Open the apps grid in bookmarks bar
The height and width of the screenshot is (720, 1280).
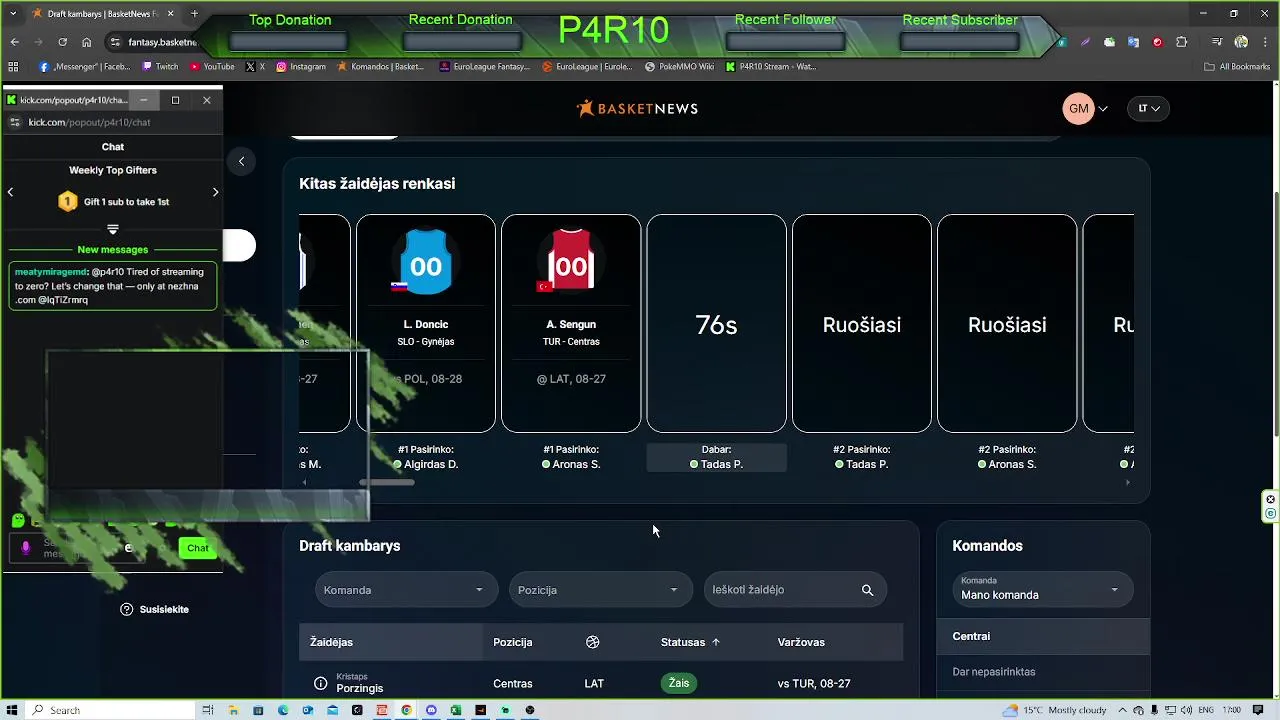click(x=13, y=67)
